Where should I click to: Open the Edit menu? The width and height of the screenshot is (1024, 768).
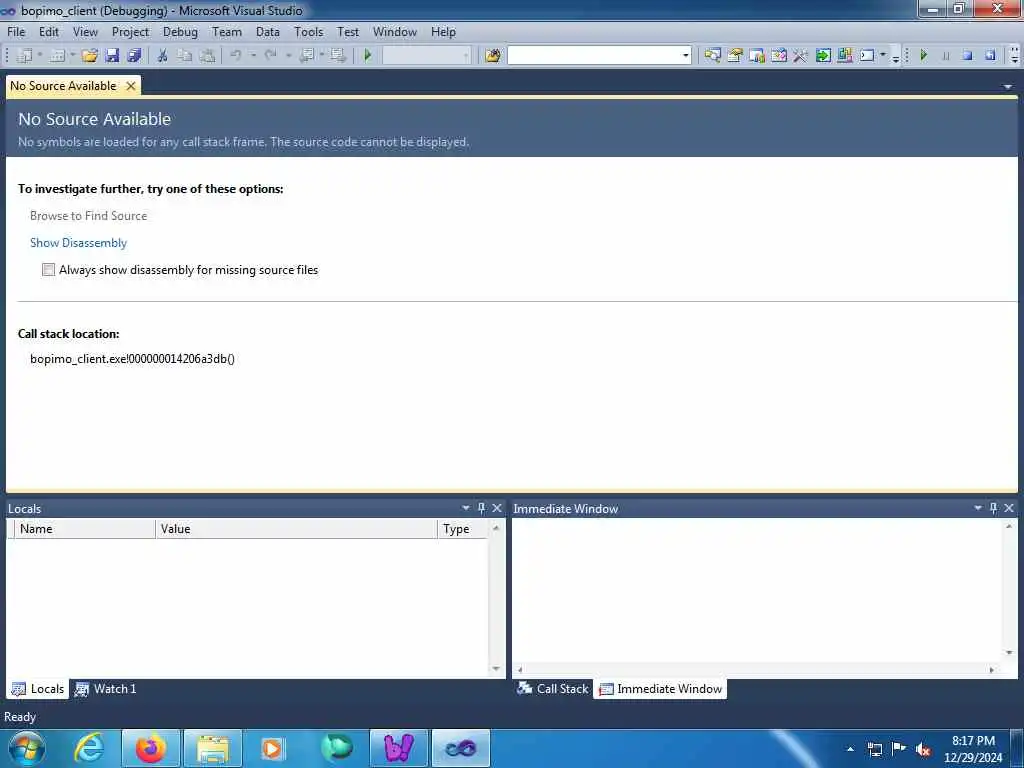[49, 31]
